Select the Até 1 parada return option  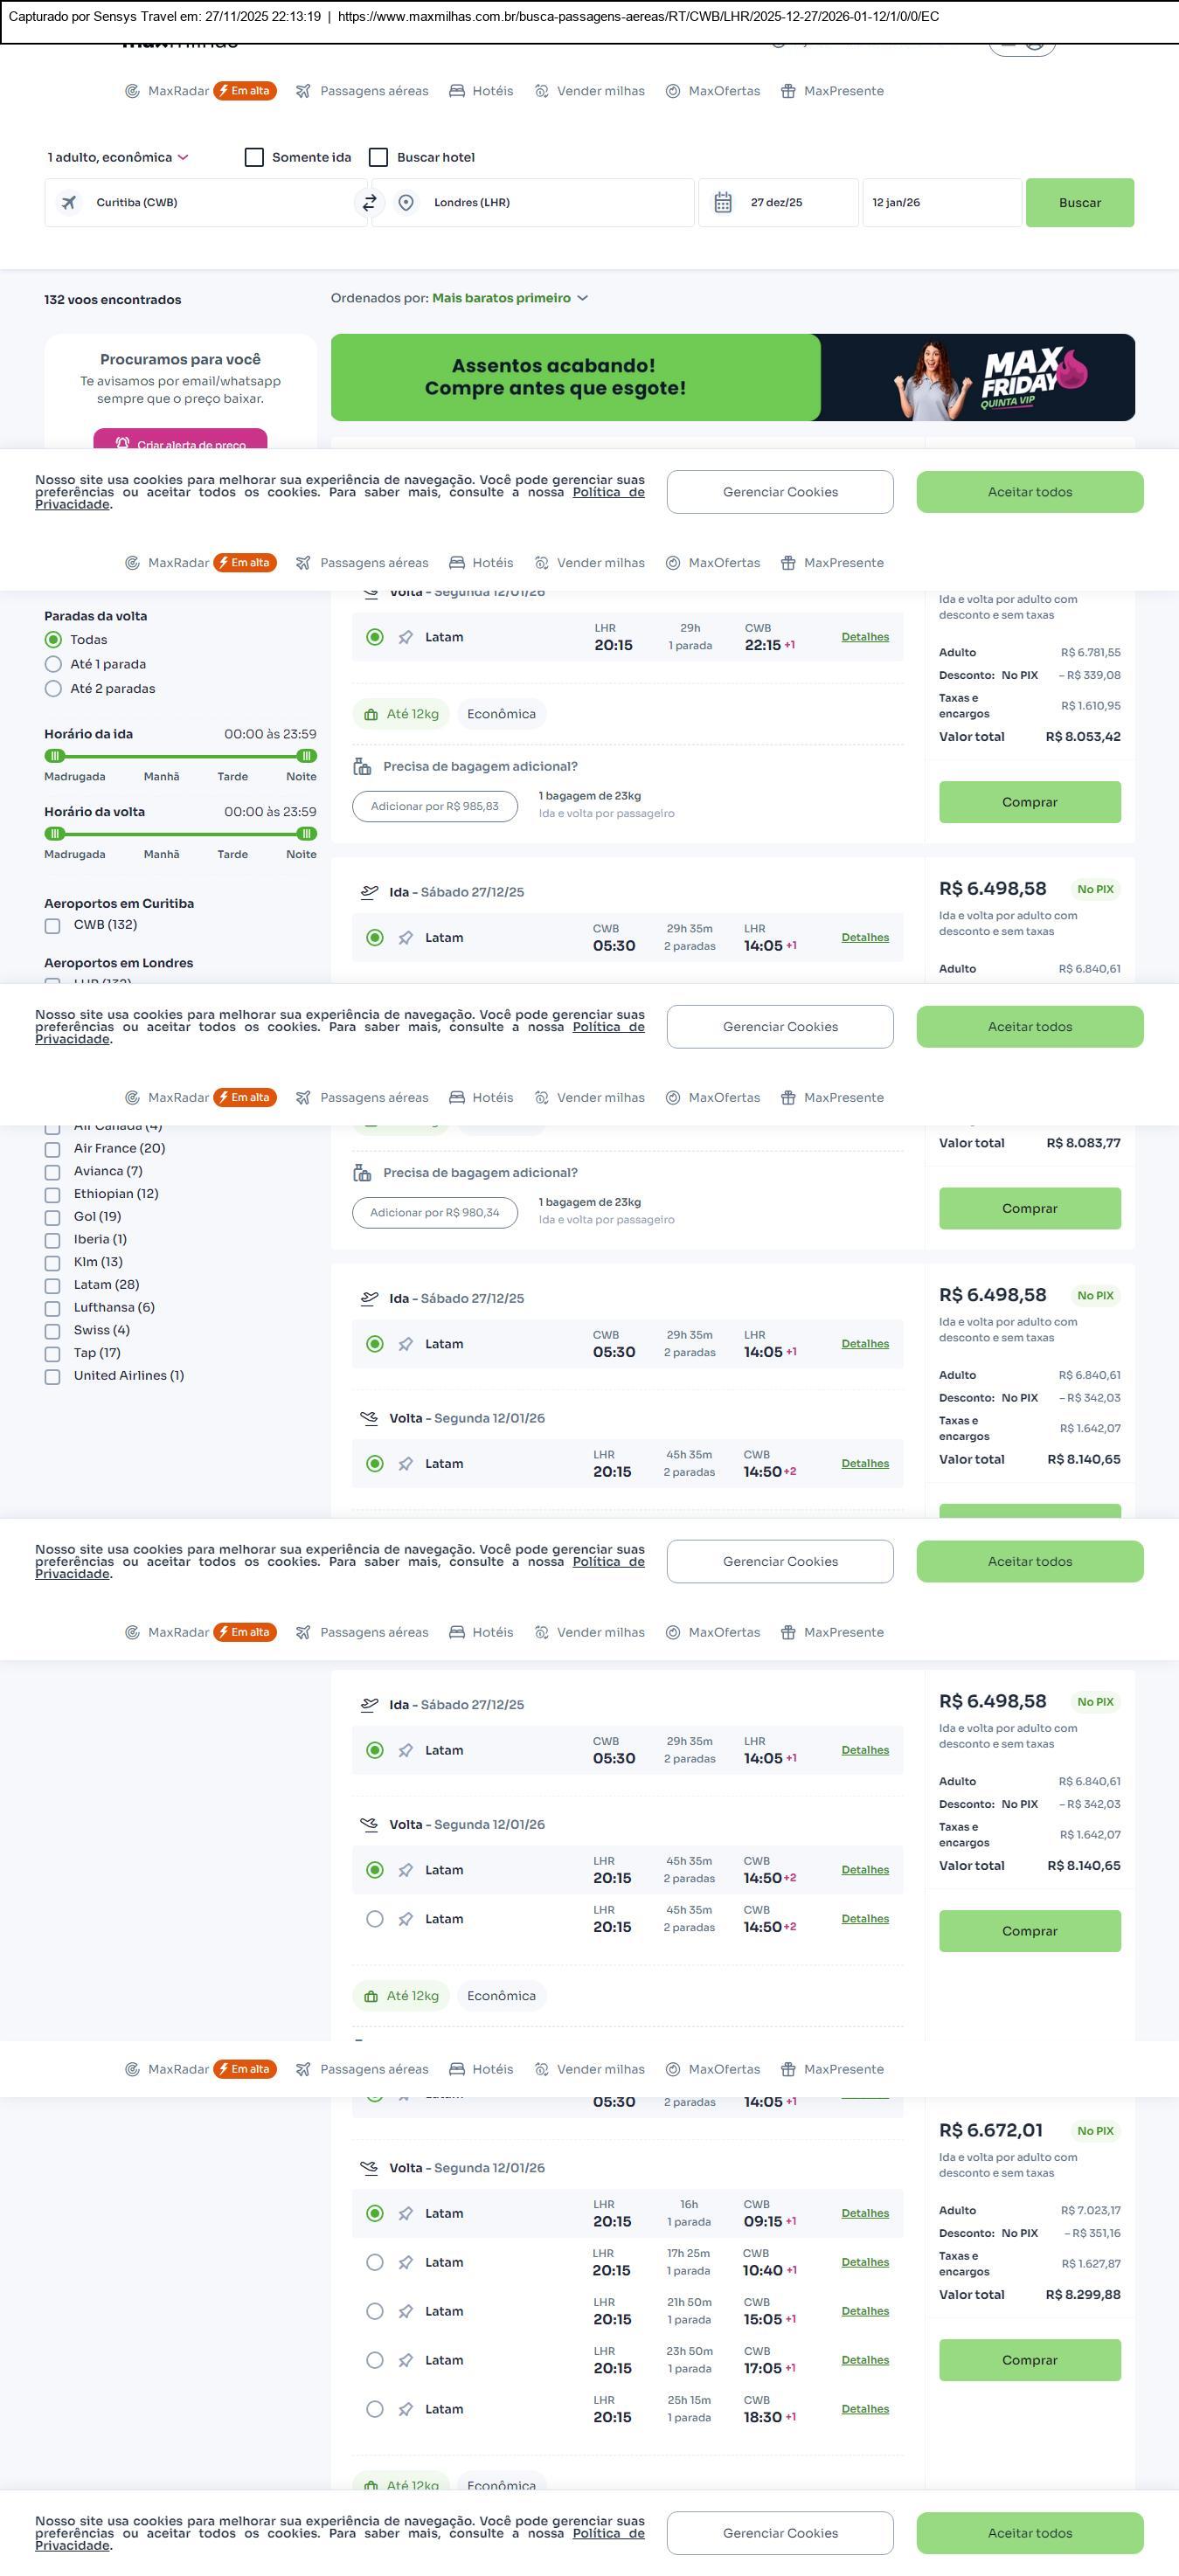pos(54,664)
